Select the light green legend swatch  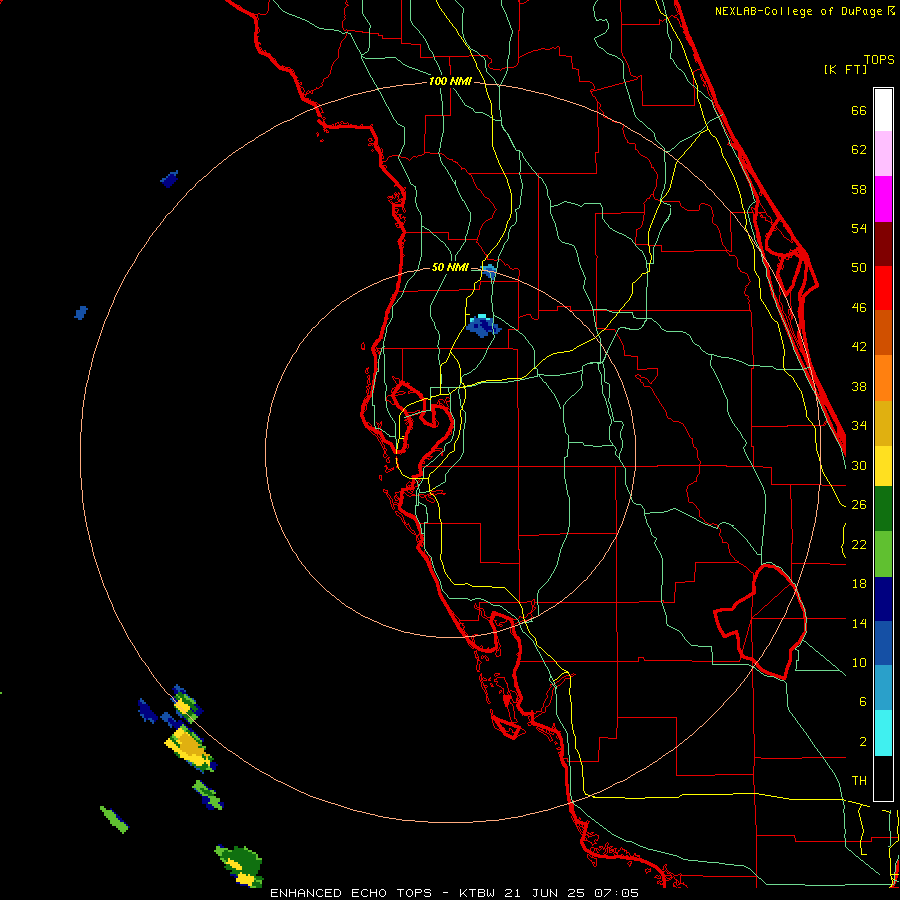pyautogui.click(x=883, y=554)
